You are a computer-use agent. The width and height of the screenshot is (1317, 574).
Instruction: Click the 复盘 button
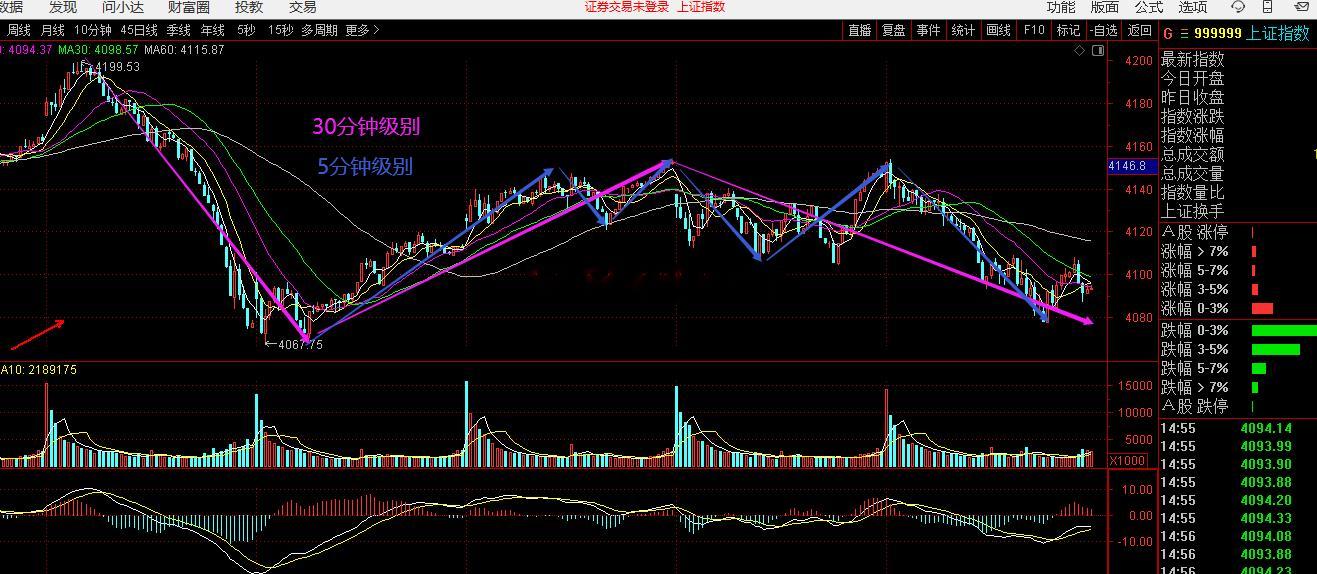[893, 30]
